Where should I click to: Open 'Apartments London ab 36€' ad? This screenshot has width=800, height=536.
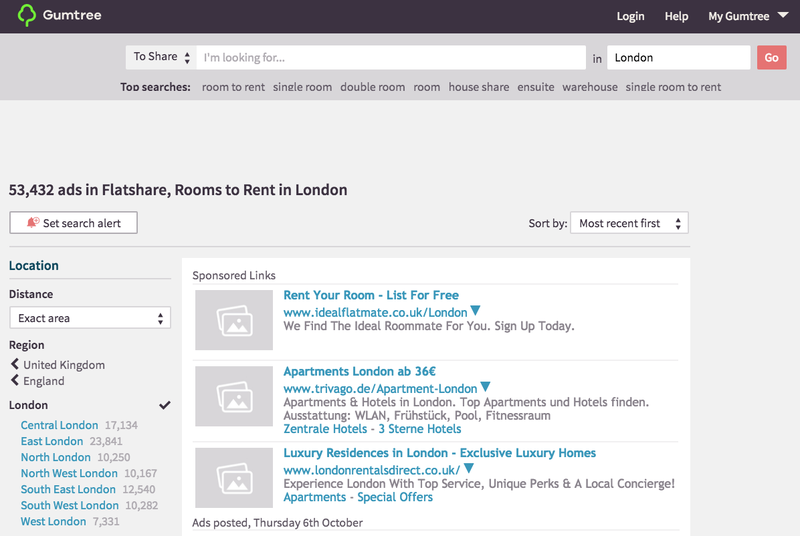(360, 371)
